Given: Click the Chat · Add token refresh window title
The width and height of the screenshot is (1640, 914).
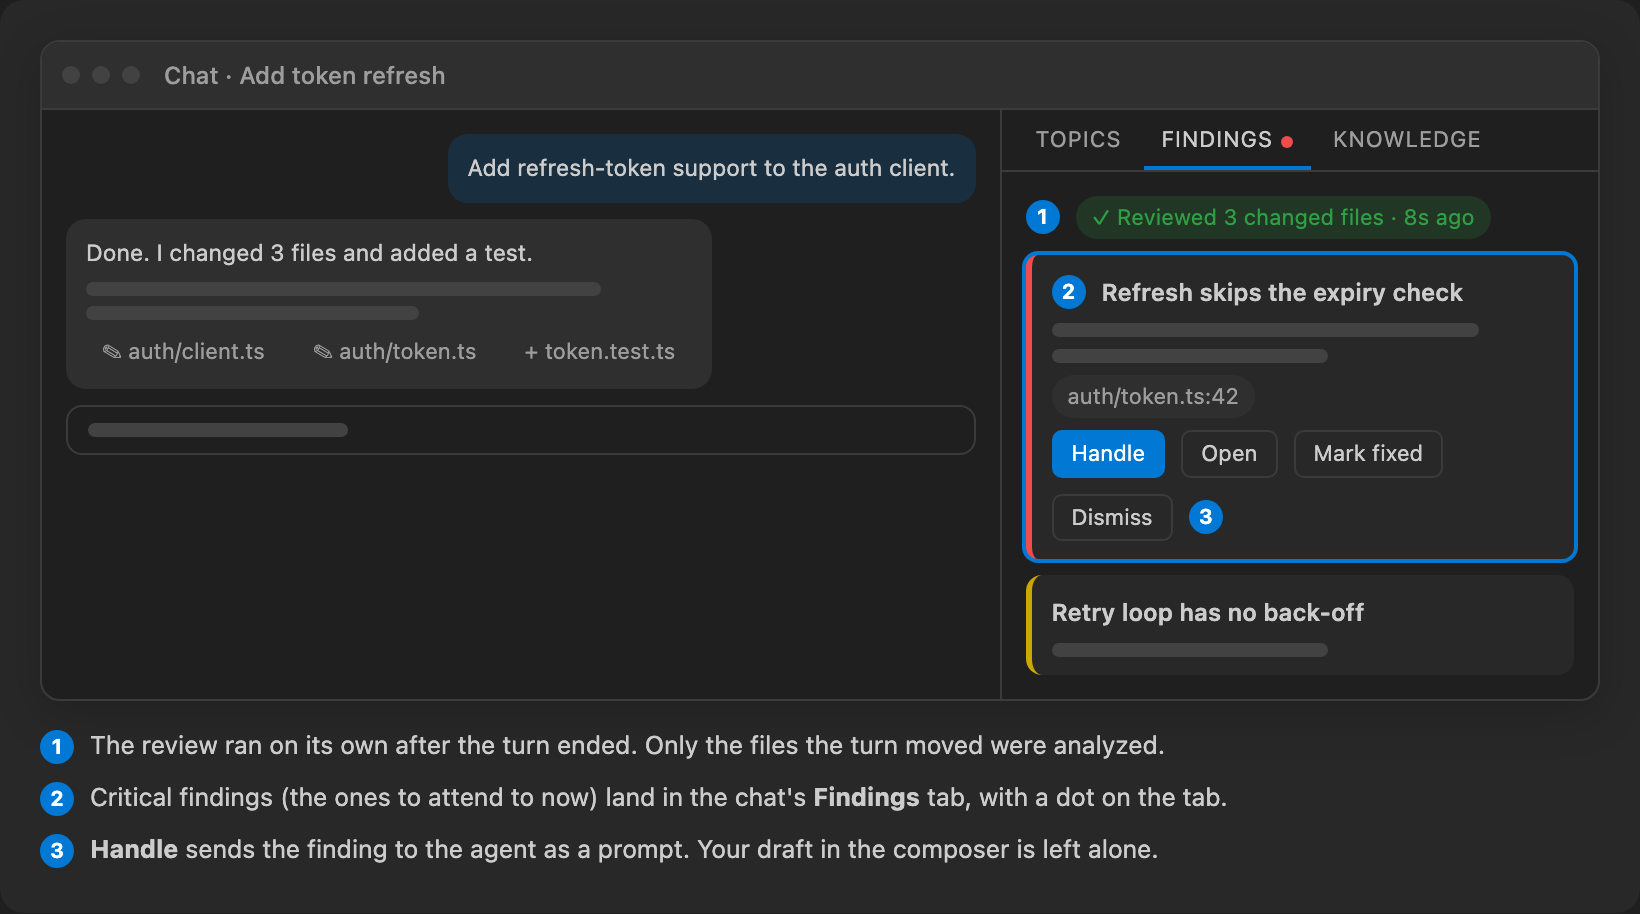Looking at the screenshot, I should pyautogui.click(x=305, y=76).
